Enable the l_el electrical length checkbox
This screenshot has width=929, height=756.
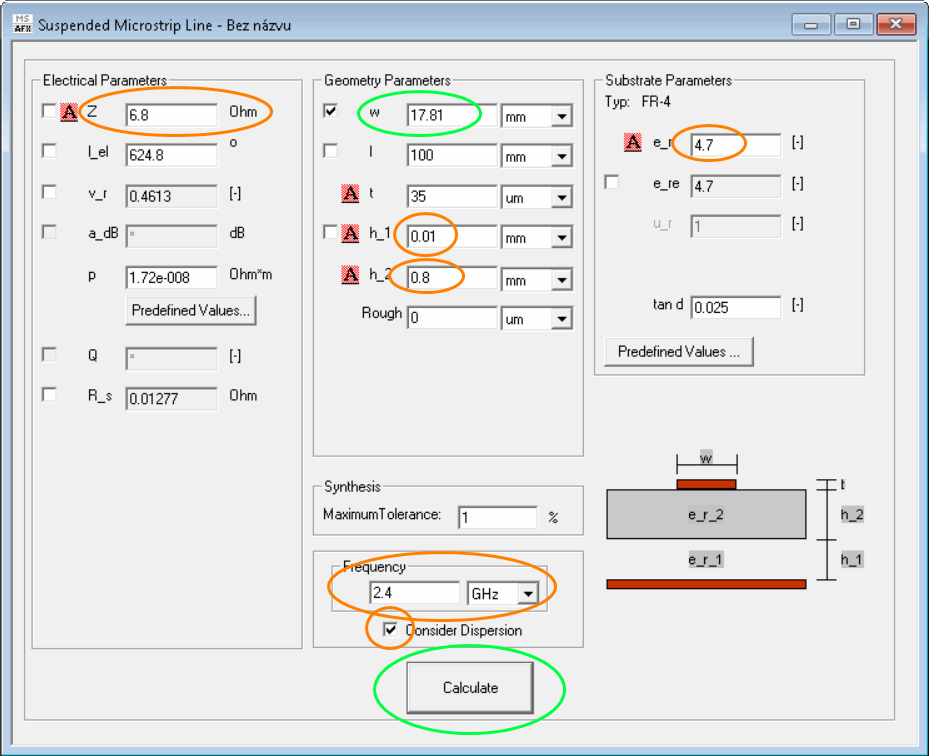49,151
